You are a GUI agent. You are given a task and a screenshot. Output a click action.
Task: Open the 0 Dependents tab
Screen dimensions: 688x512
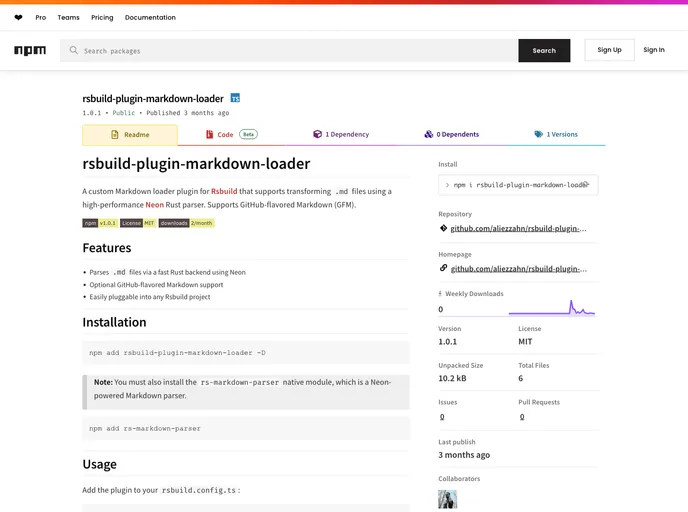[x=452, y=134]
